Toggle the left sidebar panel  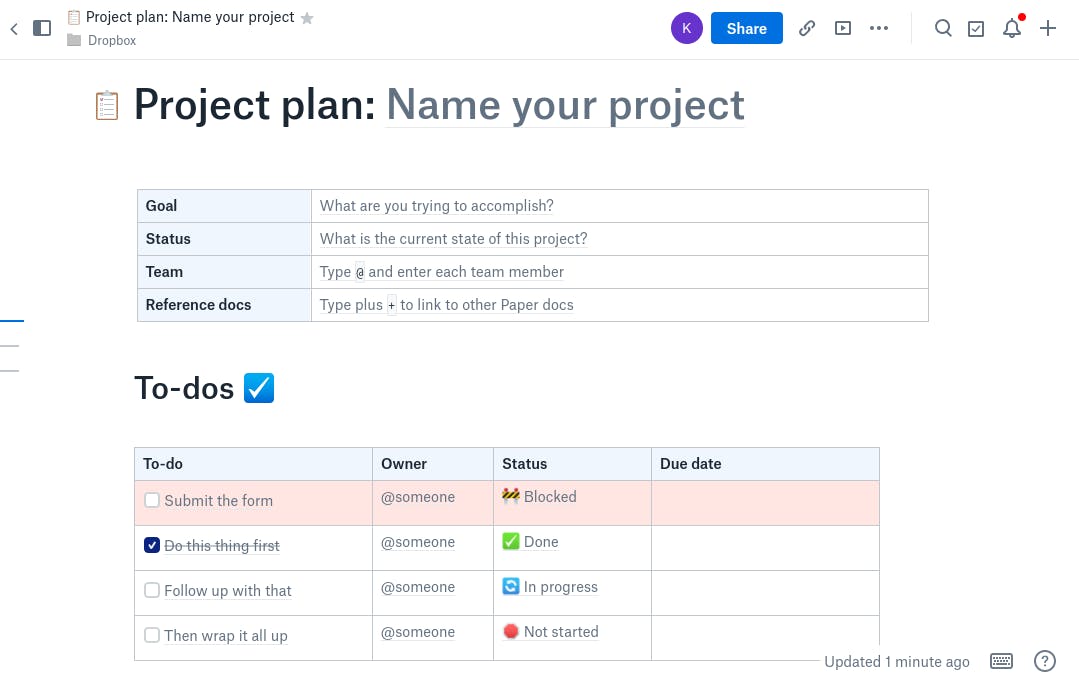[x=42, y=28]
